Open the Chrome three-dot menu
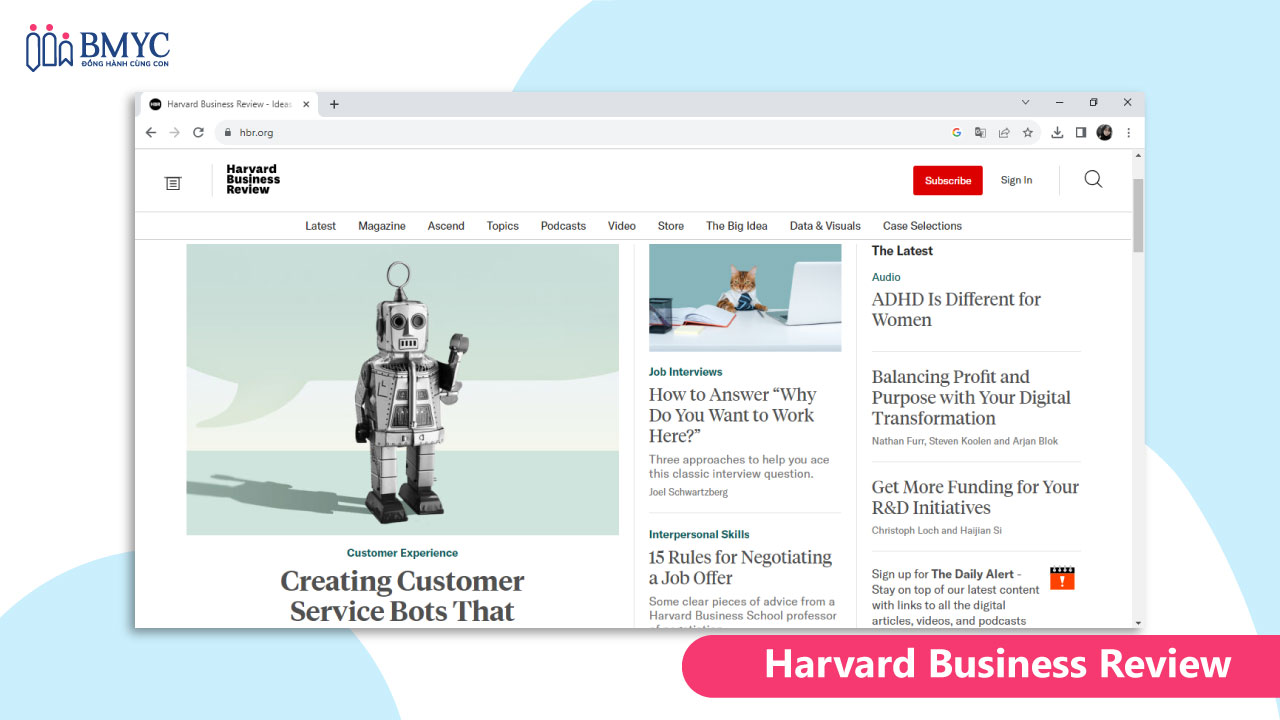Viewport: 1280px width, 720px height. point(1128,132)
